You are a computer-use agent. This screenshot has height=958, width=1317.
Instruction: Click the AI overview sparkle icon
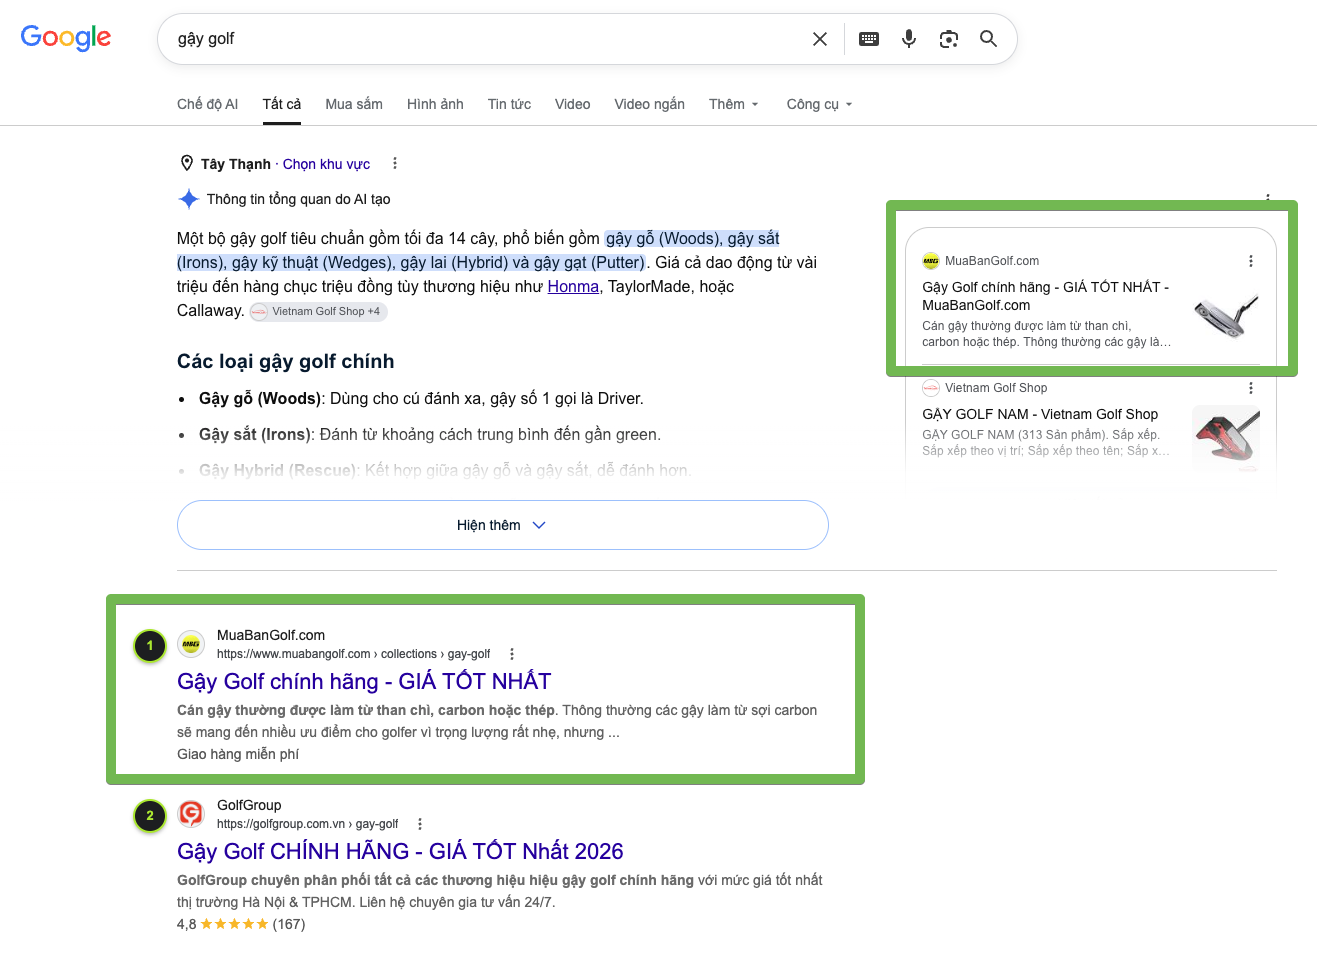(x=188, y=199)
